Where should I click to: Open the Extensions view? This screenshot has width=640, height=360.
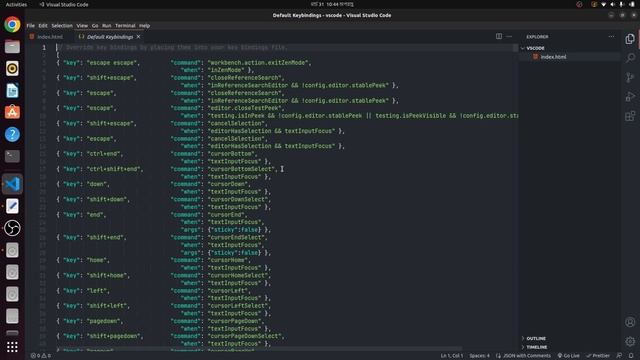[630, 116]
